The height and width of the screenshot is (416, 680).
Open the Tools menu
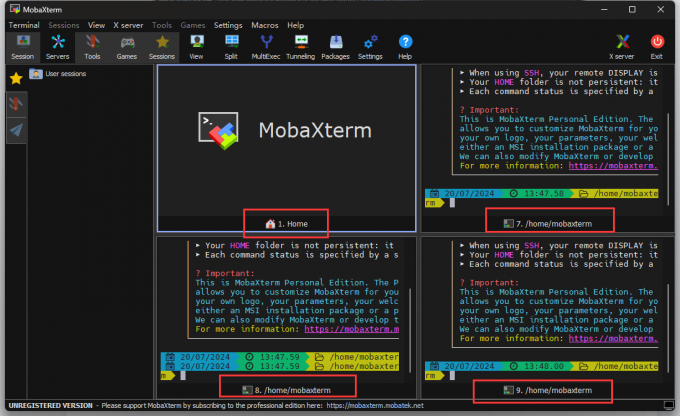(162, 25)
